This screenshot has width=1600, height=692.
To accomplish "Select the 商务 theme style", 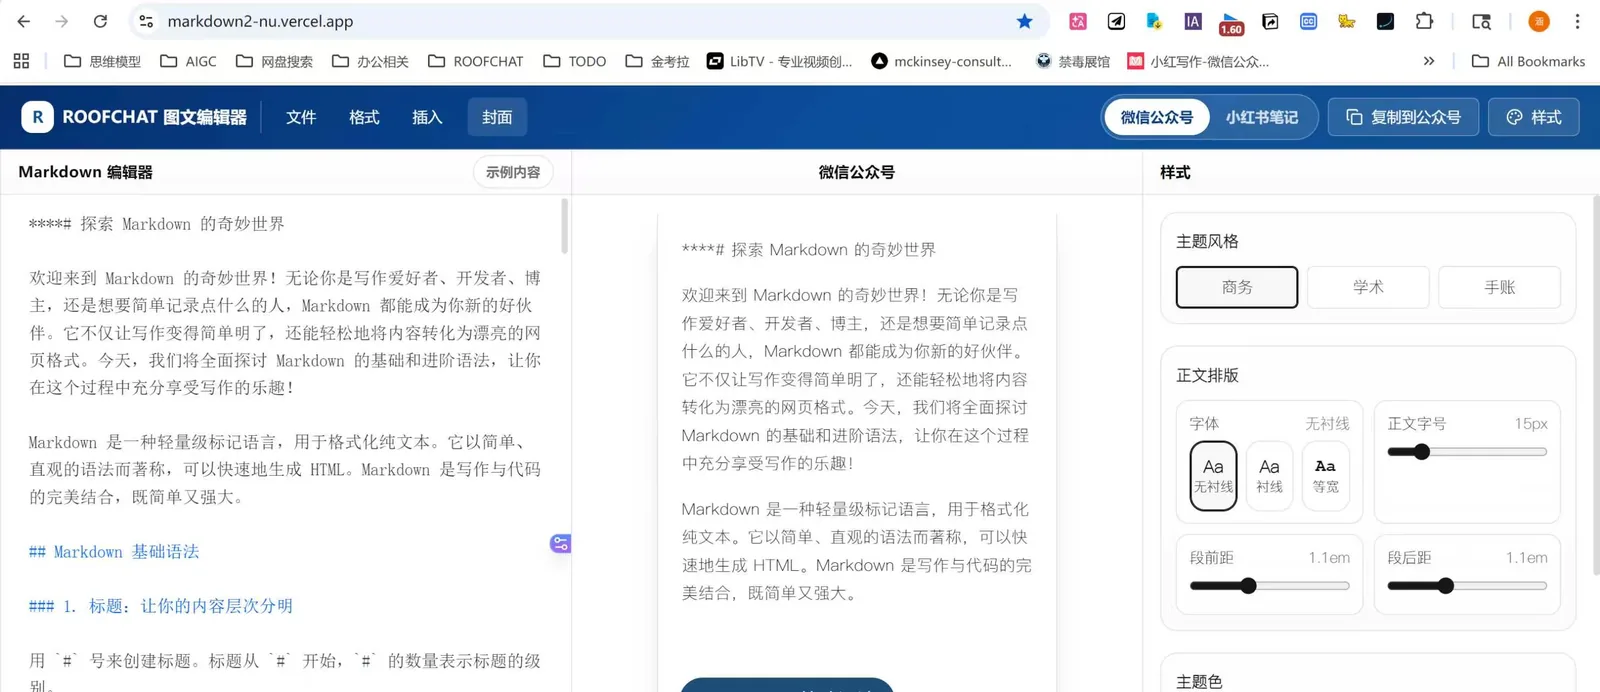I will coord(1237,287).
